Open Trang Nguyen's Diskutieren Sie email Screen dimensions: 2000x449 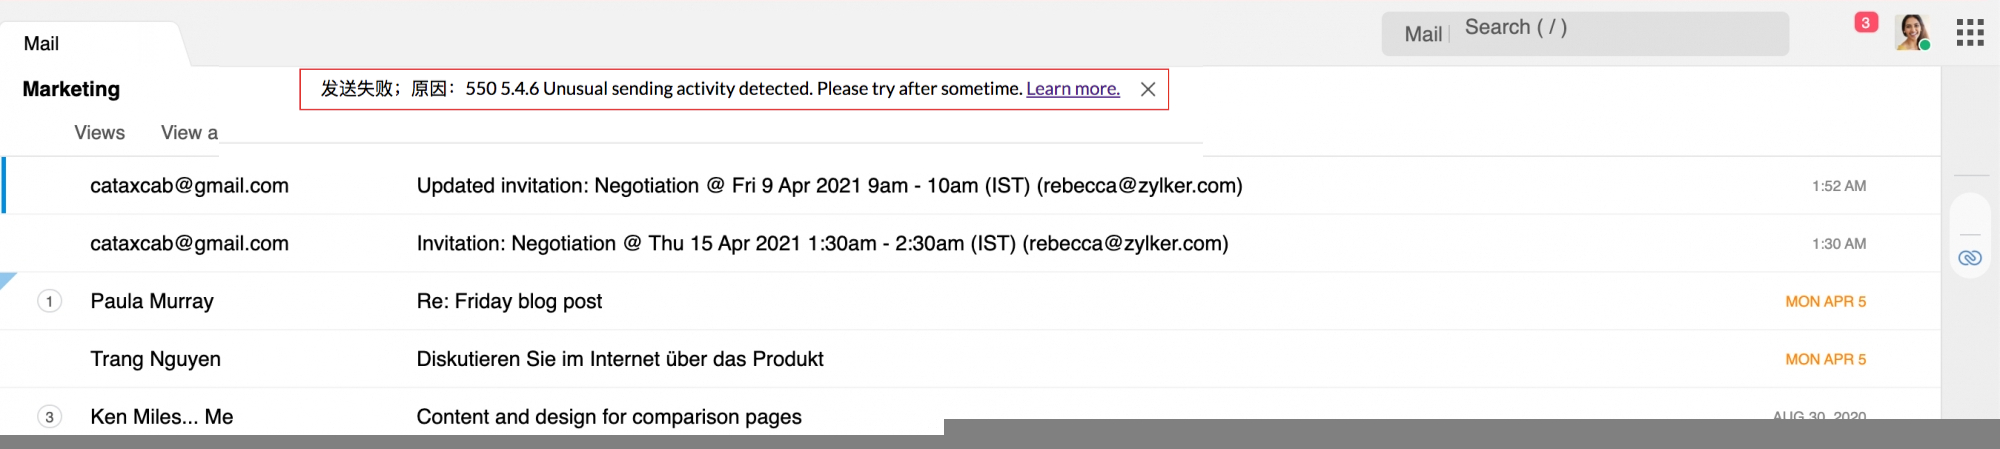click(619, 359)
